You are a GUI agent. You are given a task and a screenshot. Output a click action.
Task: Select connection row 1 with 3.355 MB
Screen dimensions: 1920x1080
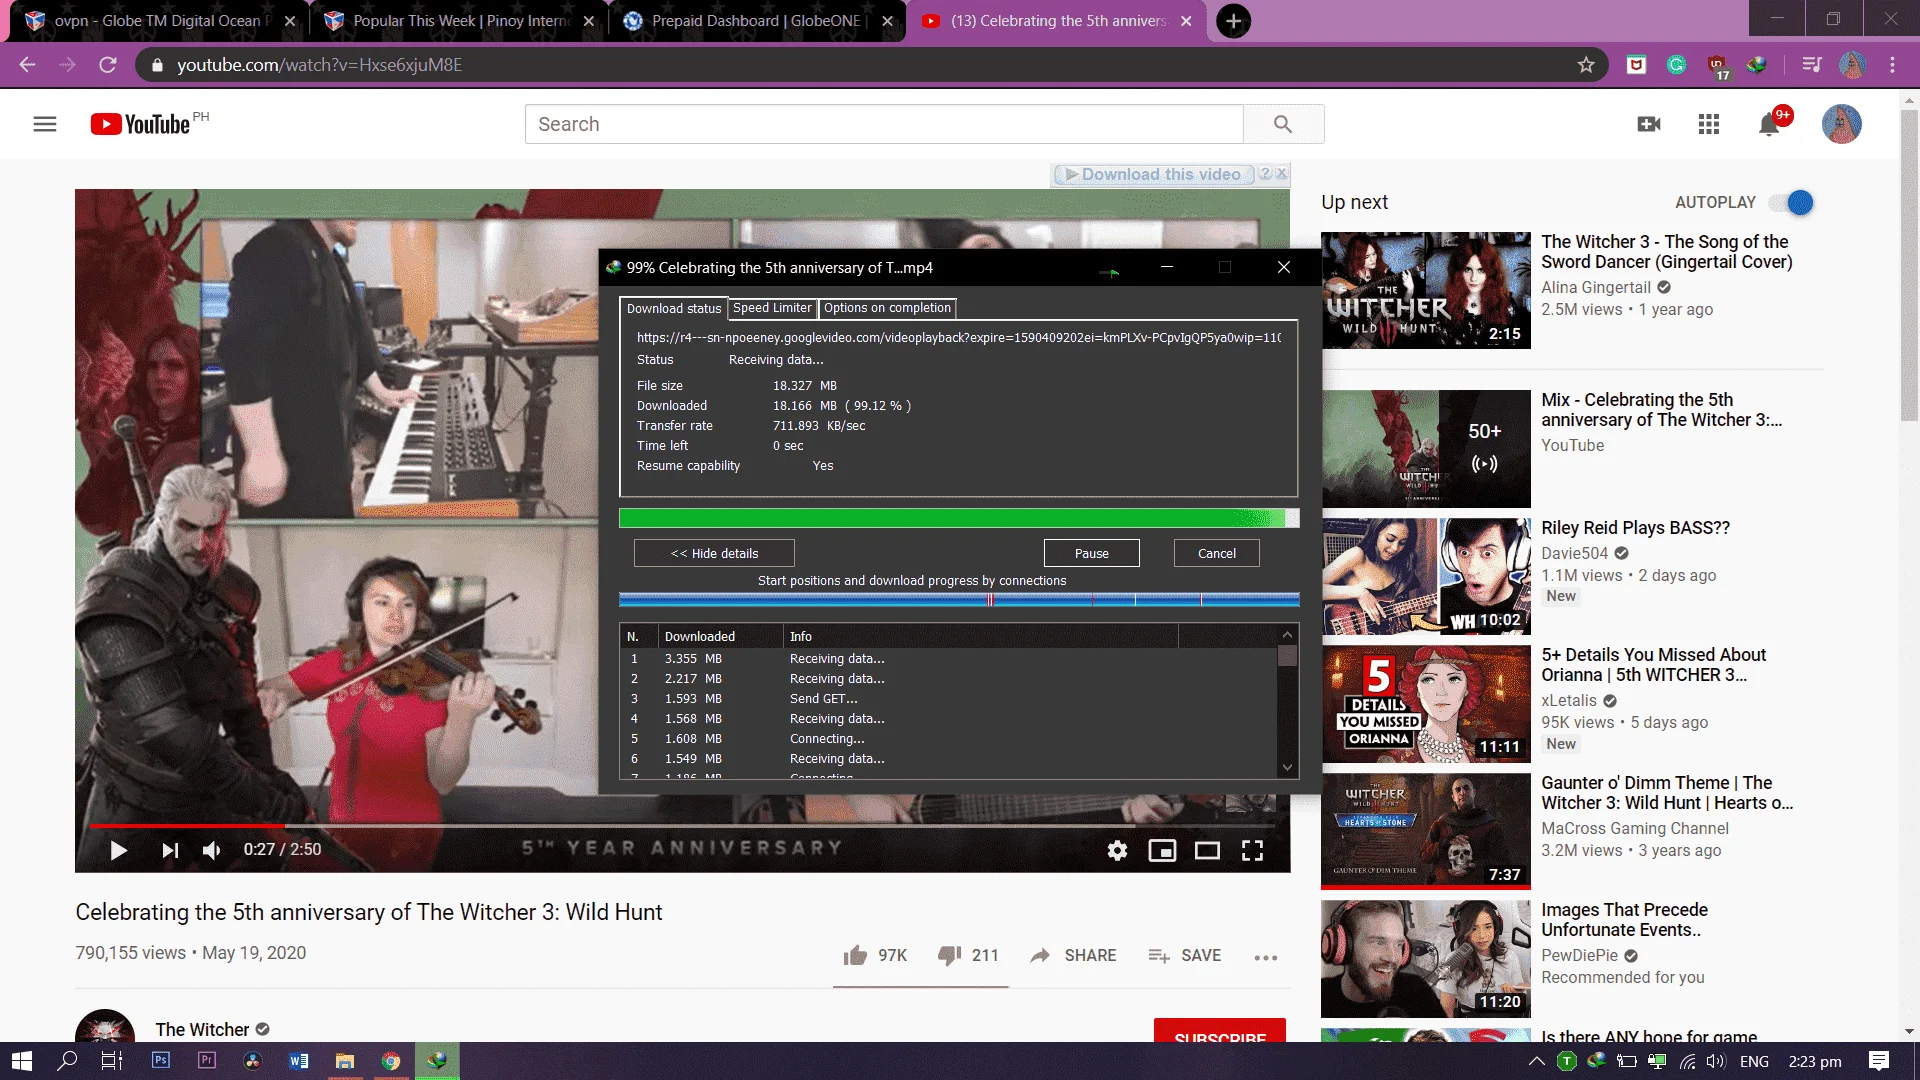pos(948,658)
